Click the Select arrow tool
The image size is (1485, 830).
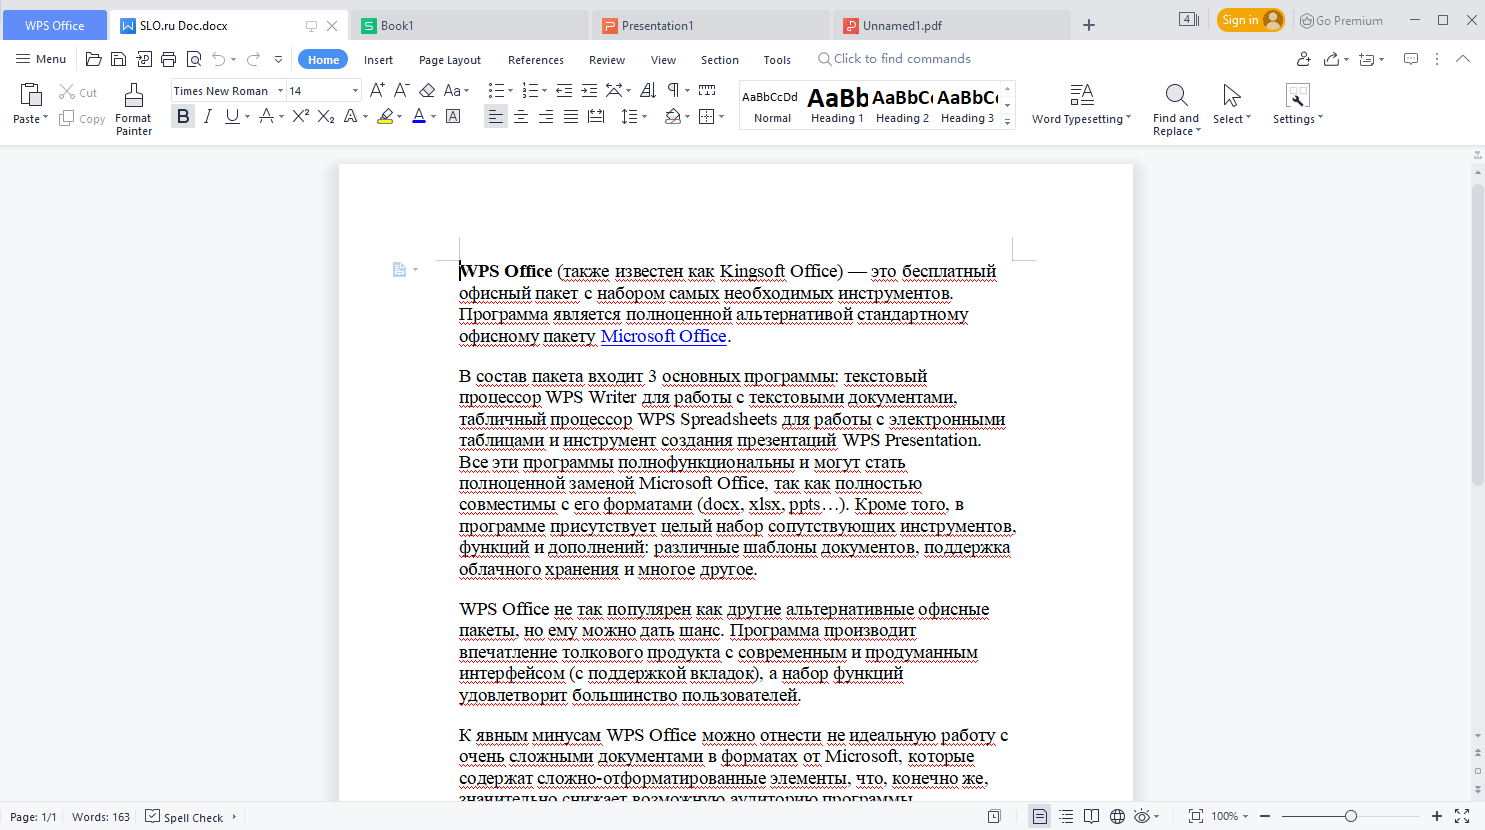(x=1232, y=104)
